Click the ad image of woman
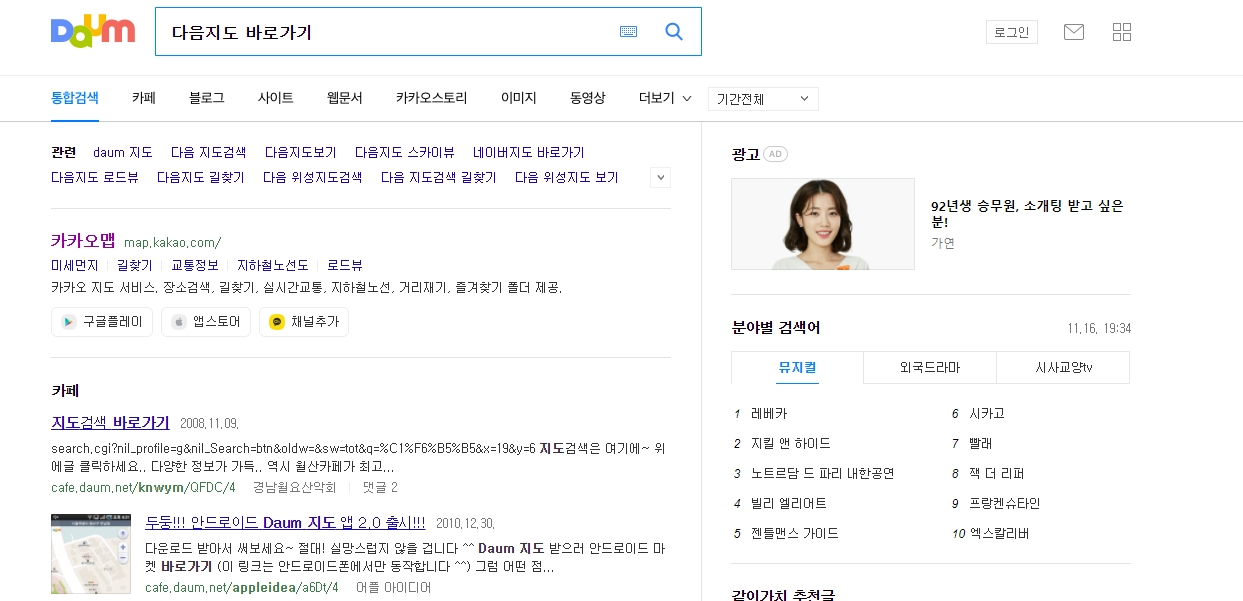Image resolution: width=1243 pixels, height=601 pixels. (823, 224)
